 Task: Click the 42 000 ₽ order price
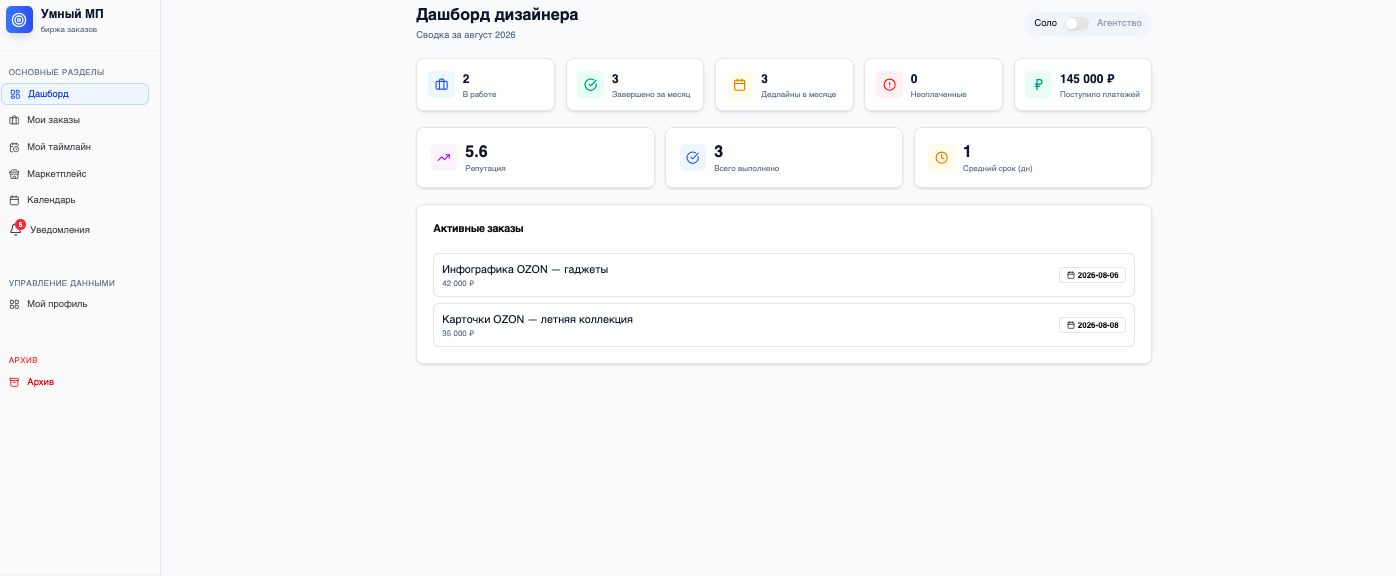458,284
